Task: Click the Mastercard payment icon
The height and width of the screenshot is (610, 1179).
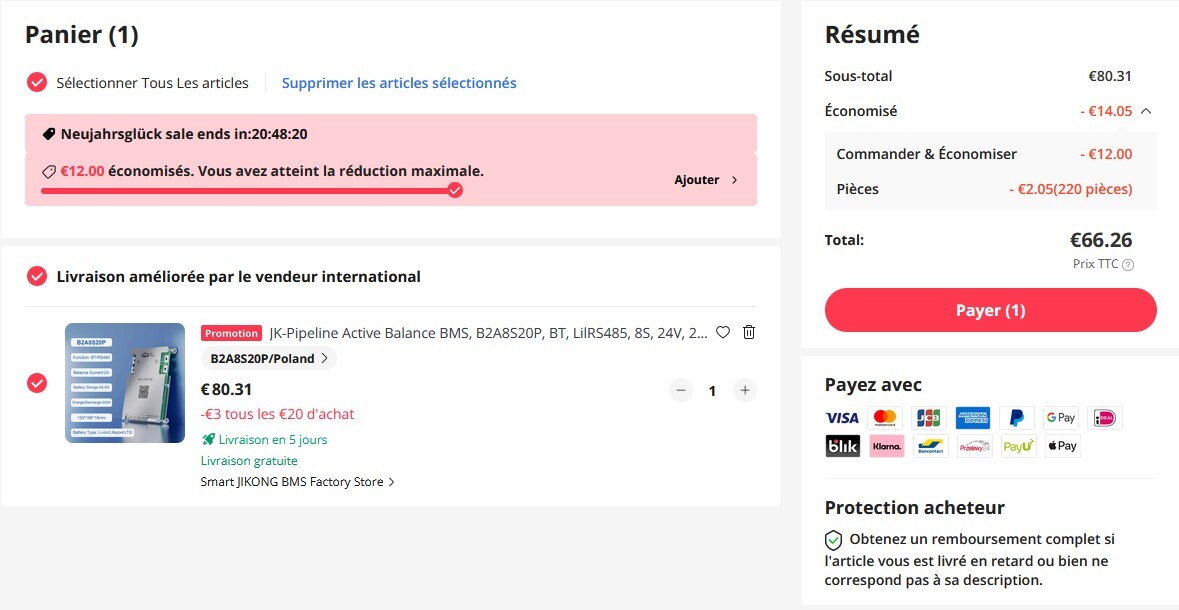Action: tap(885, 418)
